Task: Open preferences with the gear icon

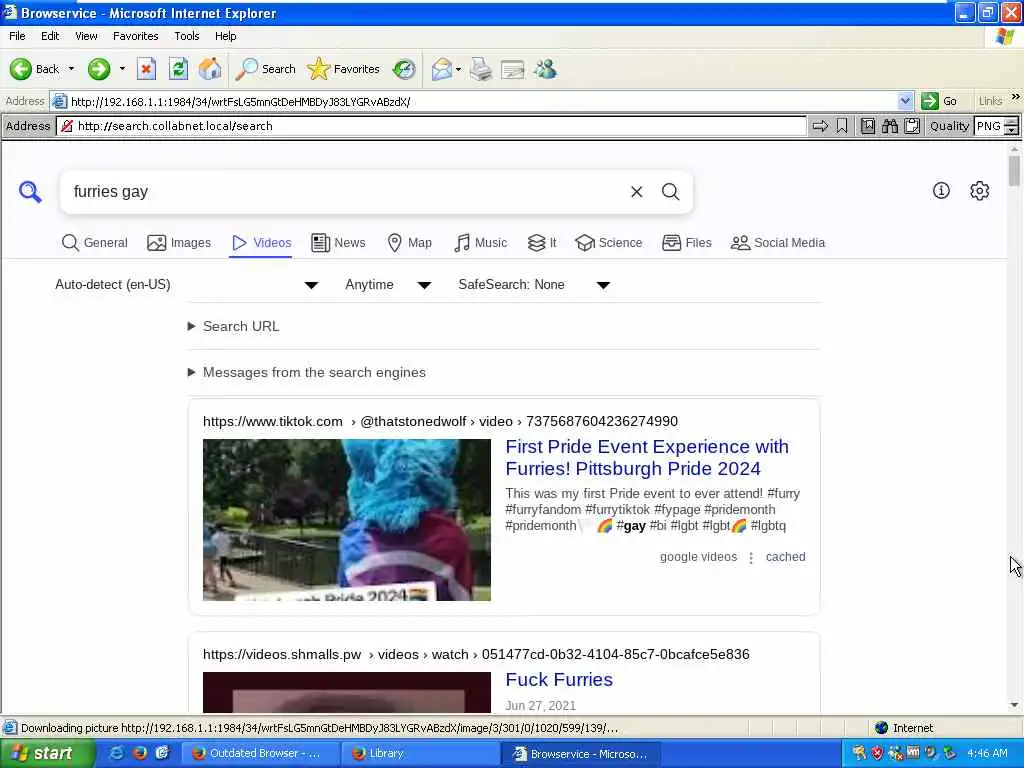Action: [980, 191]
